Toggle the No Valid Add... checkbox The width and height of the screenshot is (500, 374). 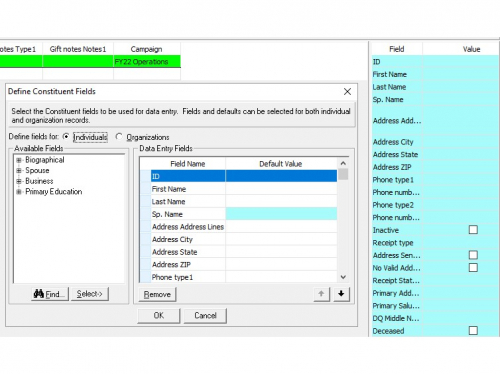pos(473,268)
